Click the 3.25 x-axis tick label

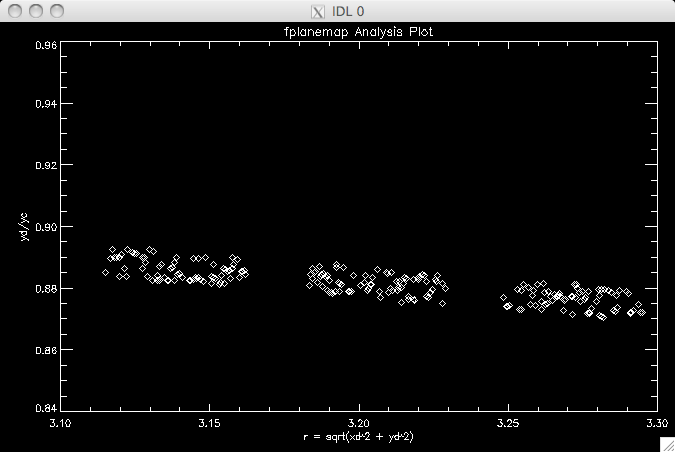(508, 424)
